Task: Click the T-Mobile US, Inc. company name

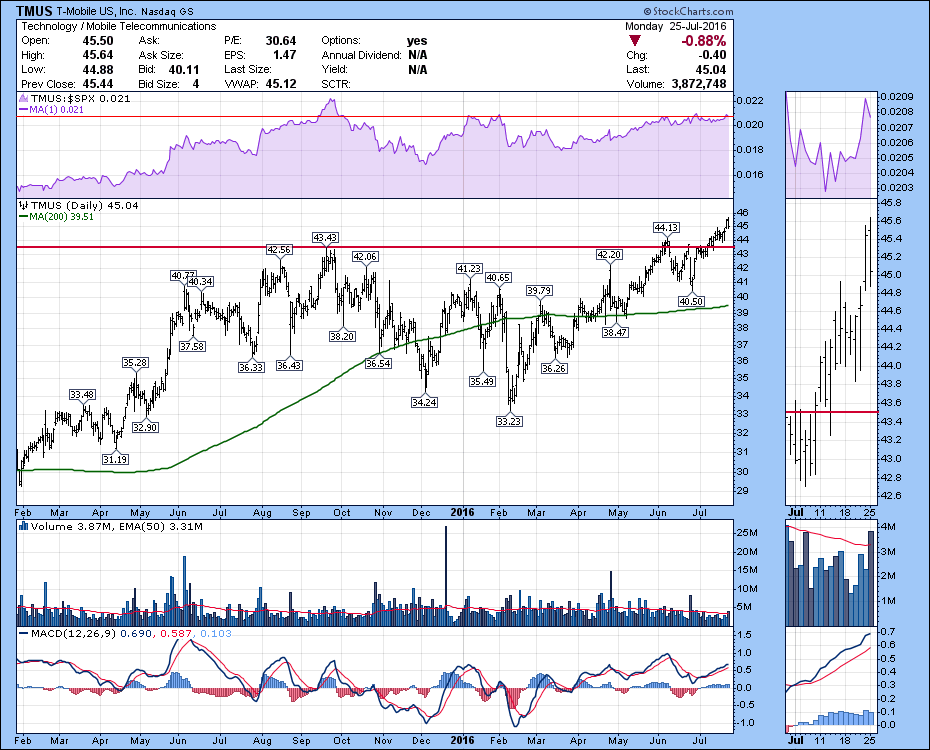Action: point(97,12)
